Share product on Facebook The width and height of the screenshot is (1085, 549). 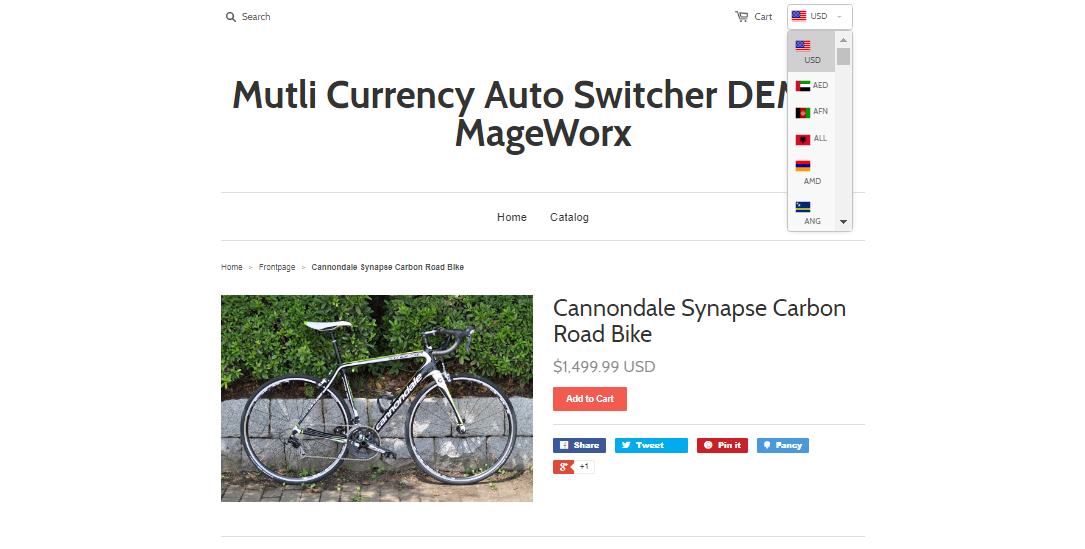579,445
